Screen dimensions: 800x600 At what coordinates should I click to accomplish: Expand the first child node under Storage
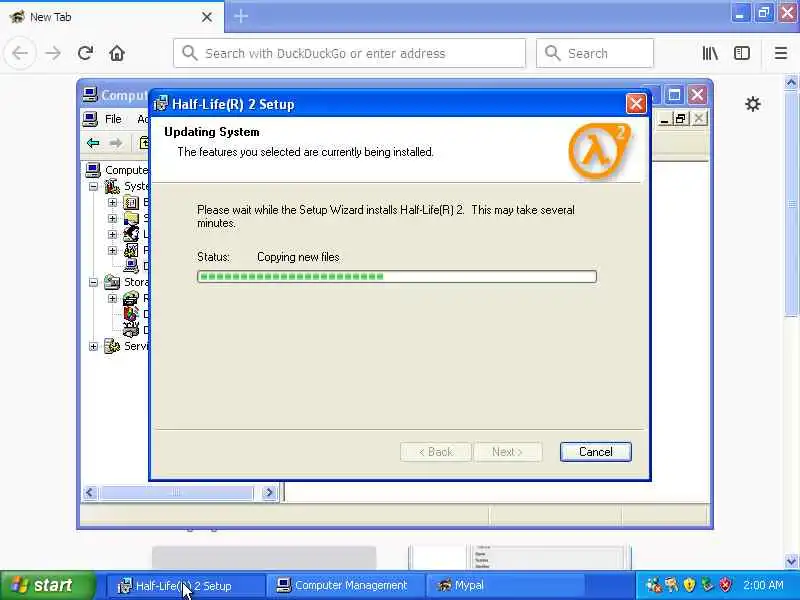click(x=112, y=298)
